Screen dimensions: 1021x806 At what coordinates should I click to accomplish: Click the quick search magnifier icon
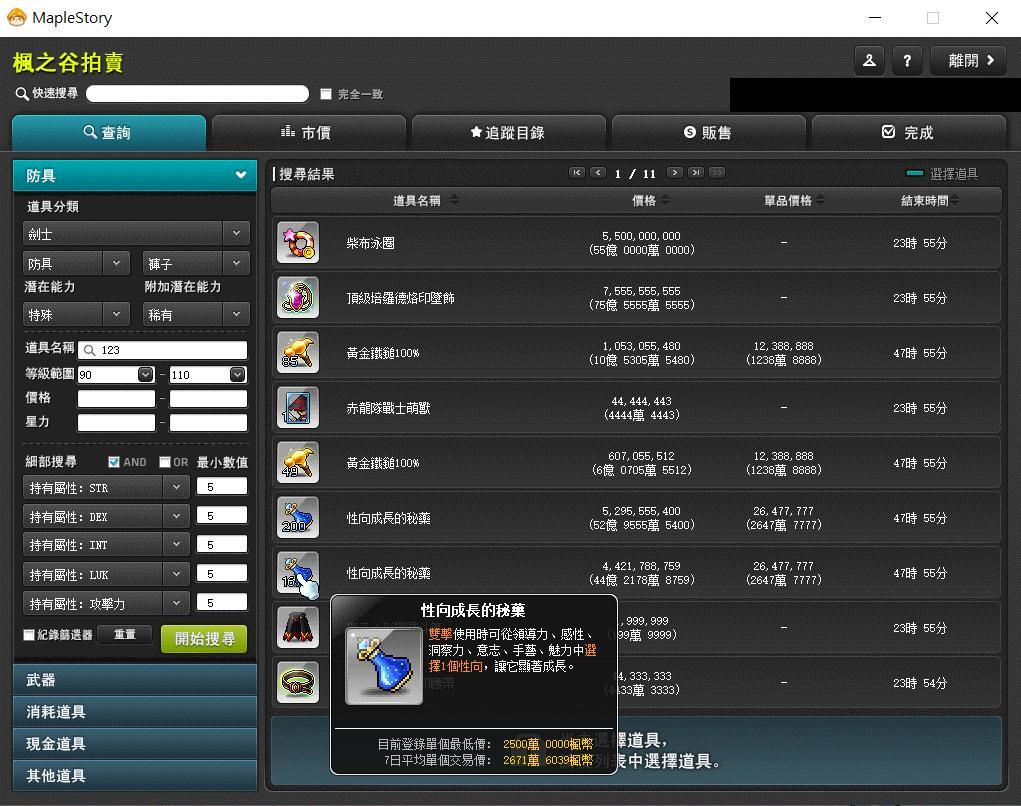pyautogui.click(x=21, y=93)
